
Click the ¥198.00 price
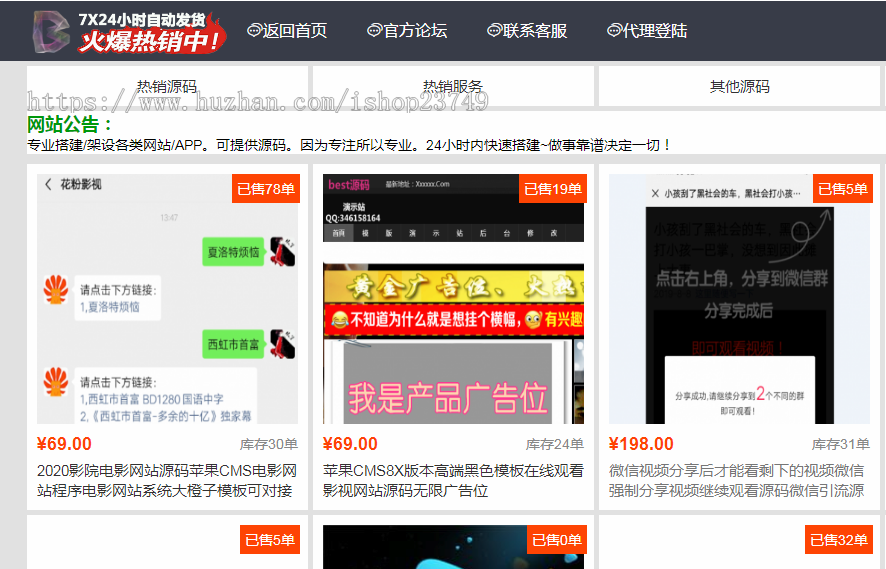[x=641, y=444]
